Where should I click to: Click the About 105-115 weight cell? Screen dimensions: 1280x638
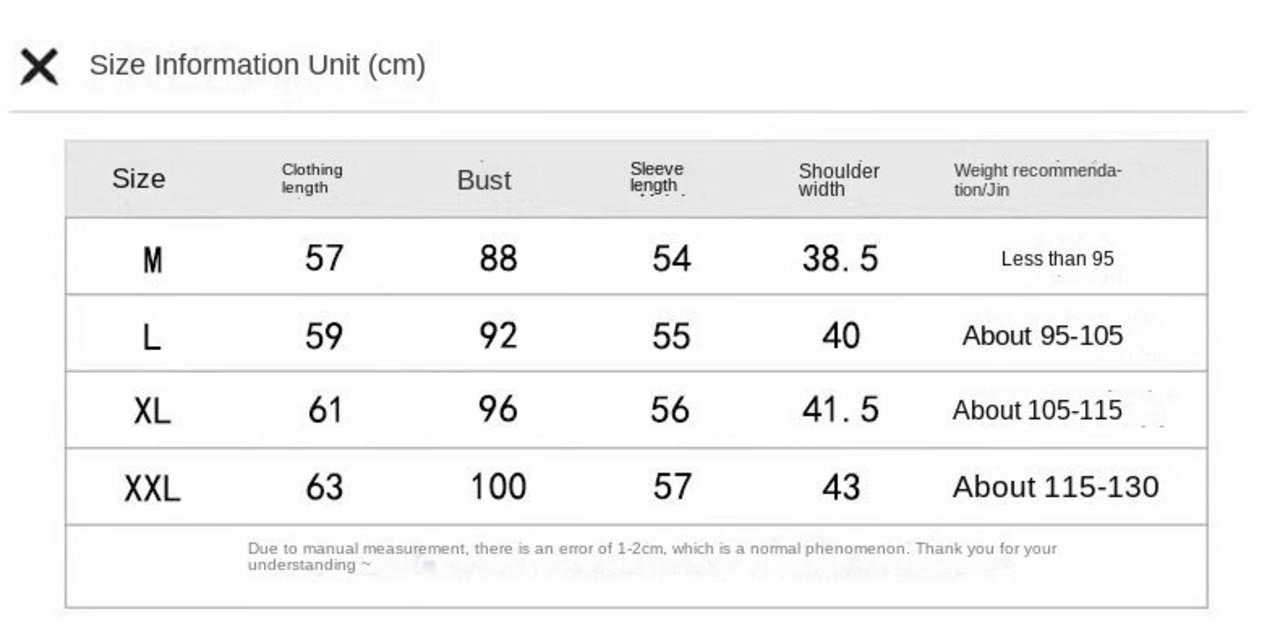pyautogui.click(x=1037, y=411)
